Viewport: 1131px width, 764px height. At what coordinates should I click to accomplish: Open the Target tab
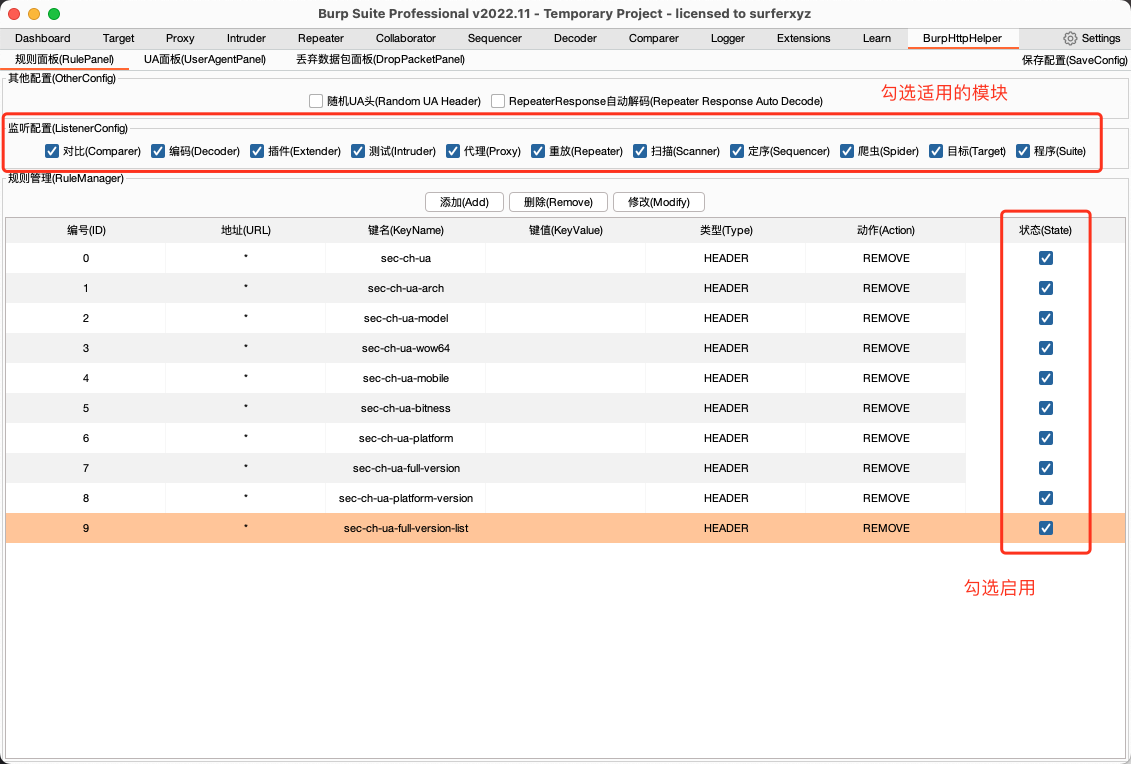(x=118, y=38)
